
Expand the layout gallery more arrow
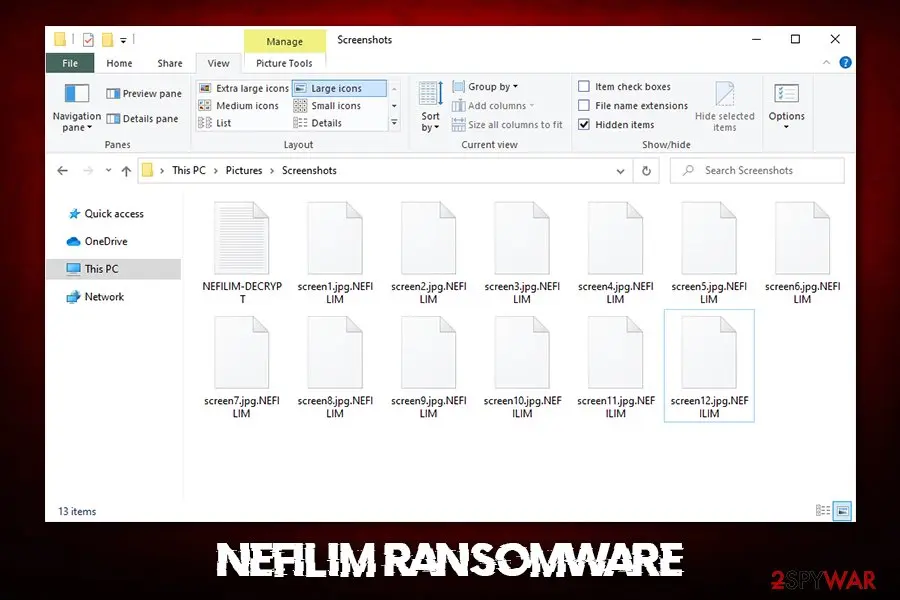click(394, 122)
